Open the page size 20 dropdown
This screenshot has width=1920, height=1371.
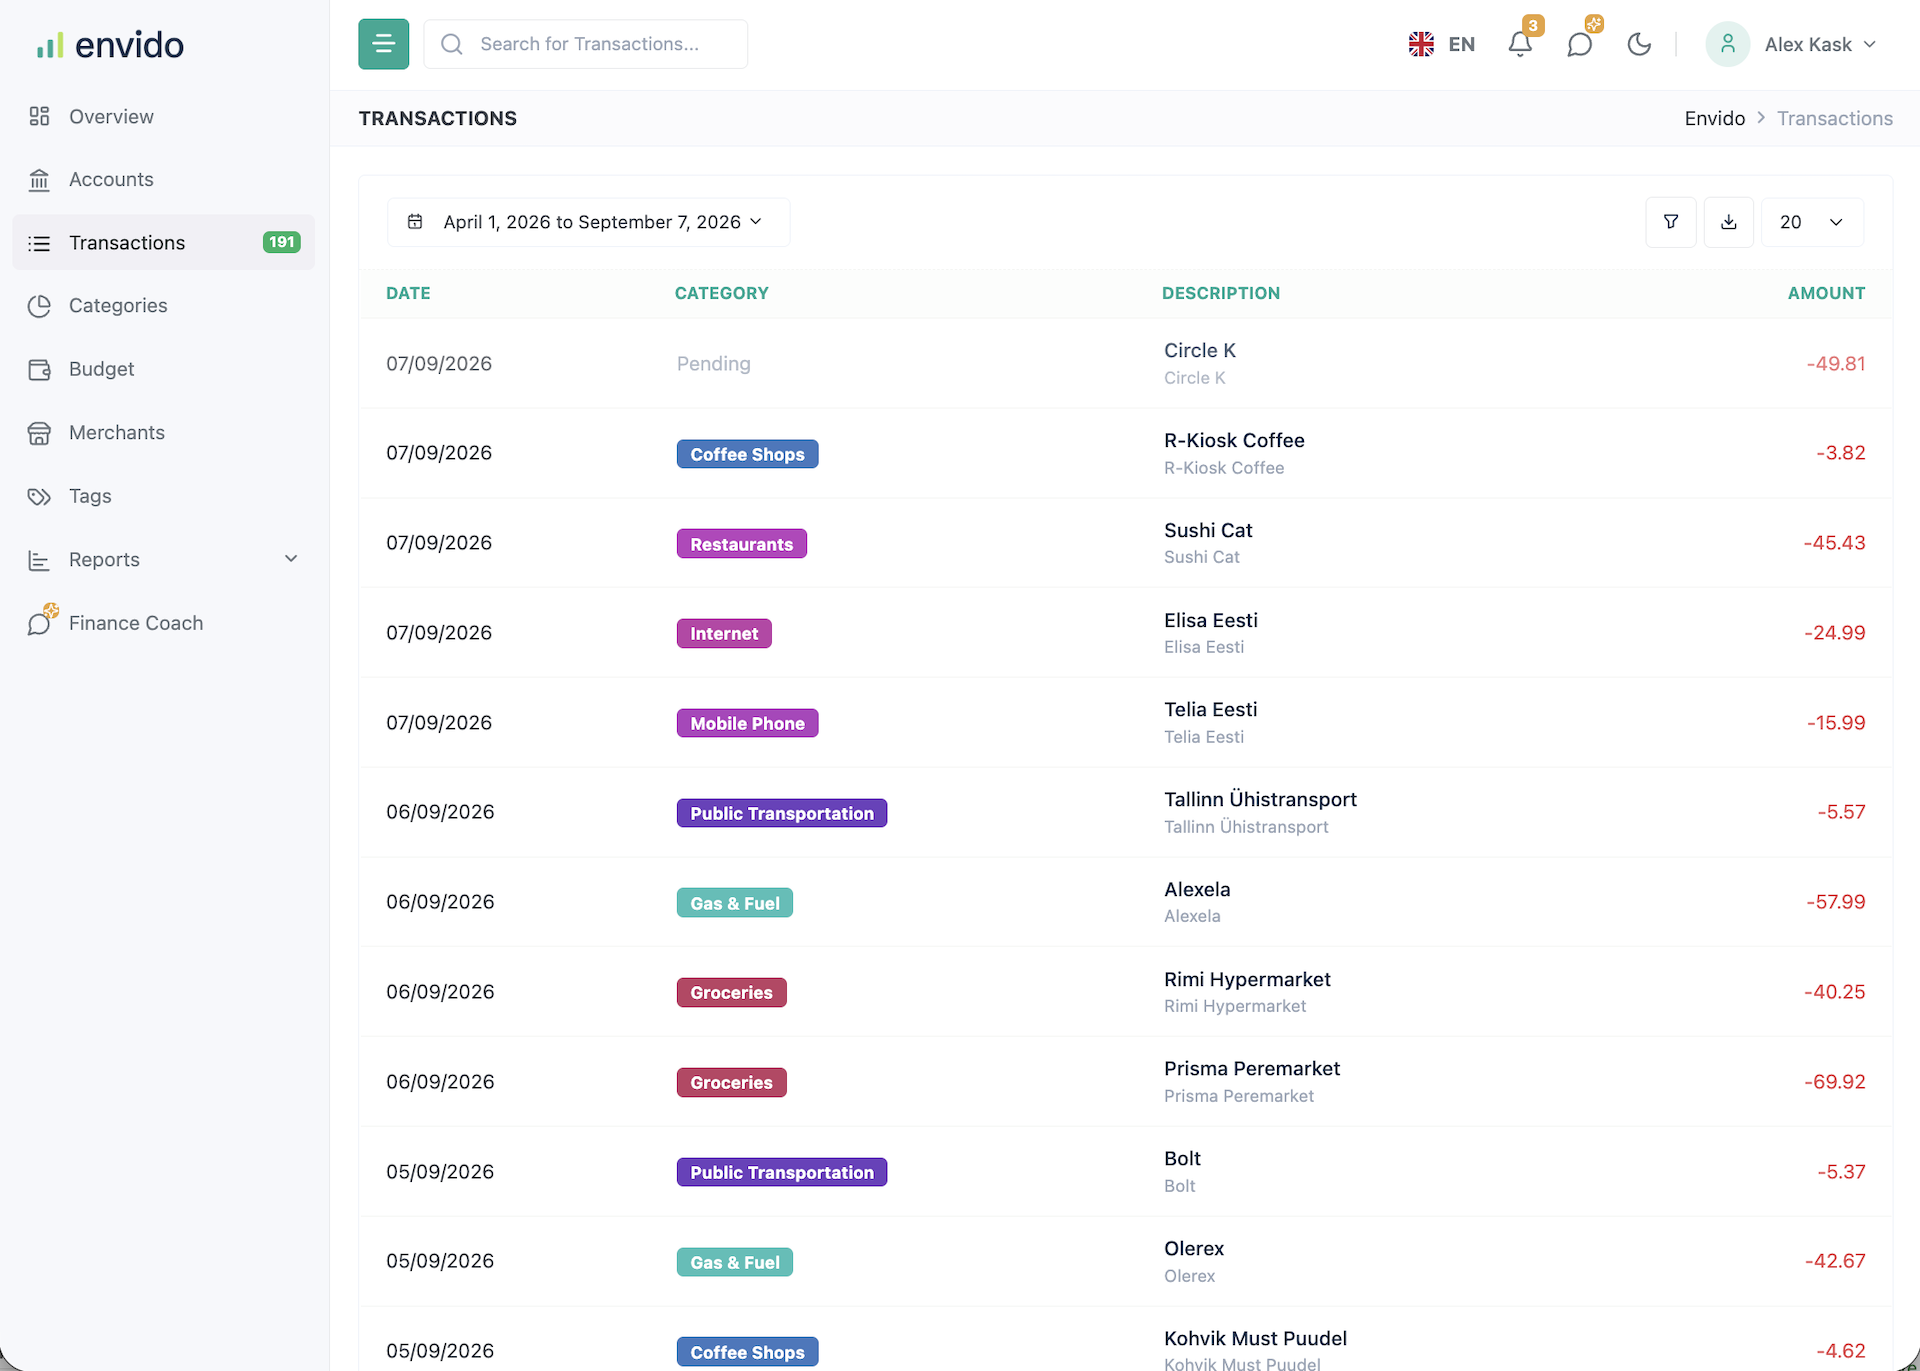1812,222
